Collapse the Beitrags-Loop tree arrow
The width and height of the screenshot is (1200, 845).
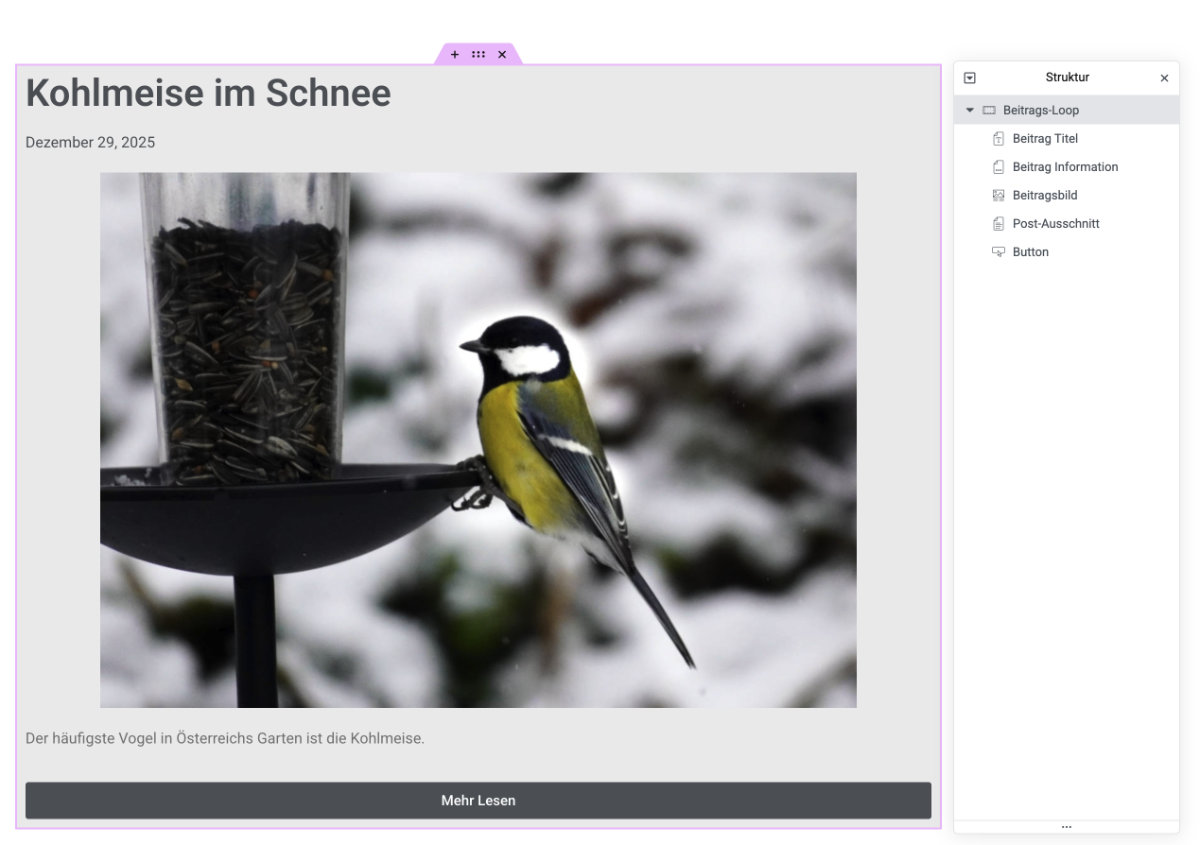tap(969, 110)
